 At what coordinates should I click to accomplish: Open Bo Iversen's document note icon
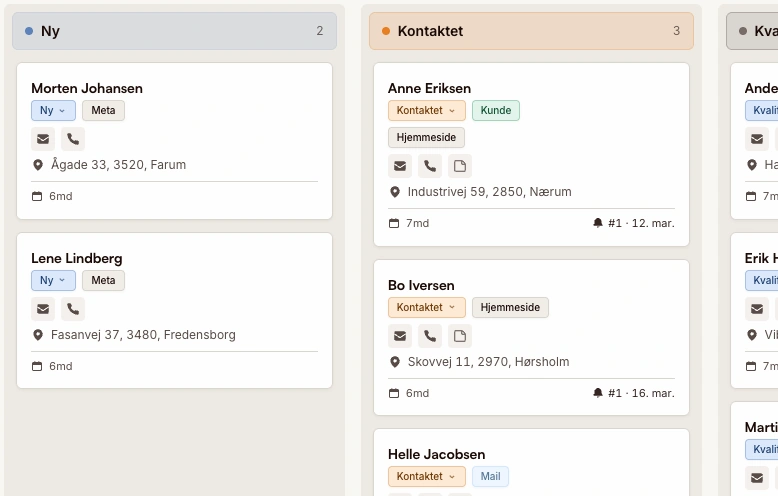coord(460,336)
